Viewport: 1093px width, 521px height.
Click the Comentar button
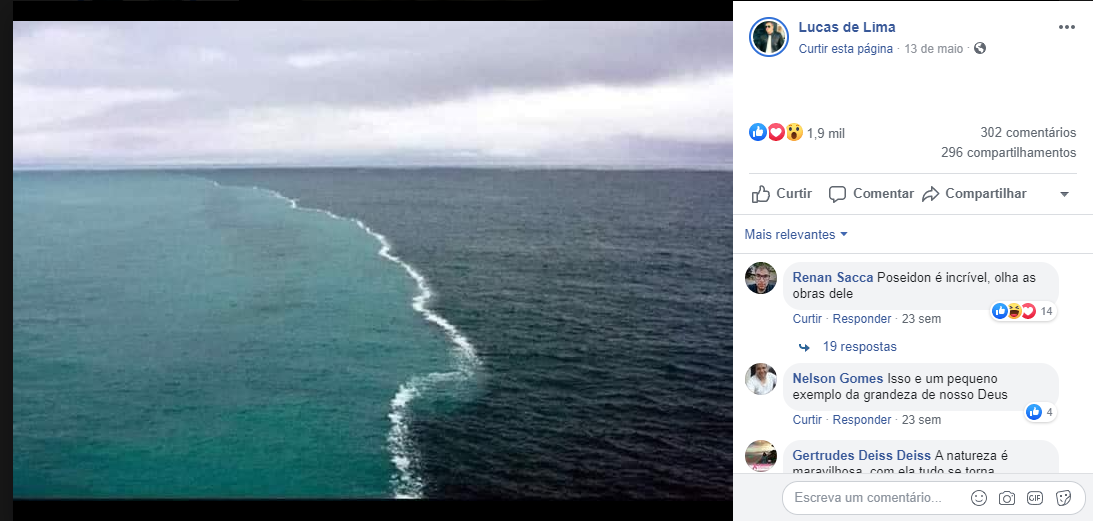click(x=871, y=194)
